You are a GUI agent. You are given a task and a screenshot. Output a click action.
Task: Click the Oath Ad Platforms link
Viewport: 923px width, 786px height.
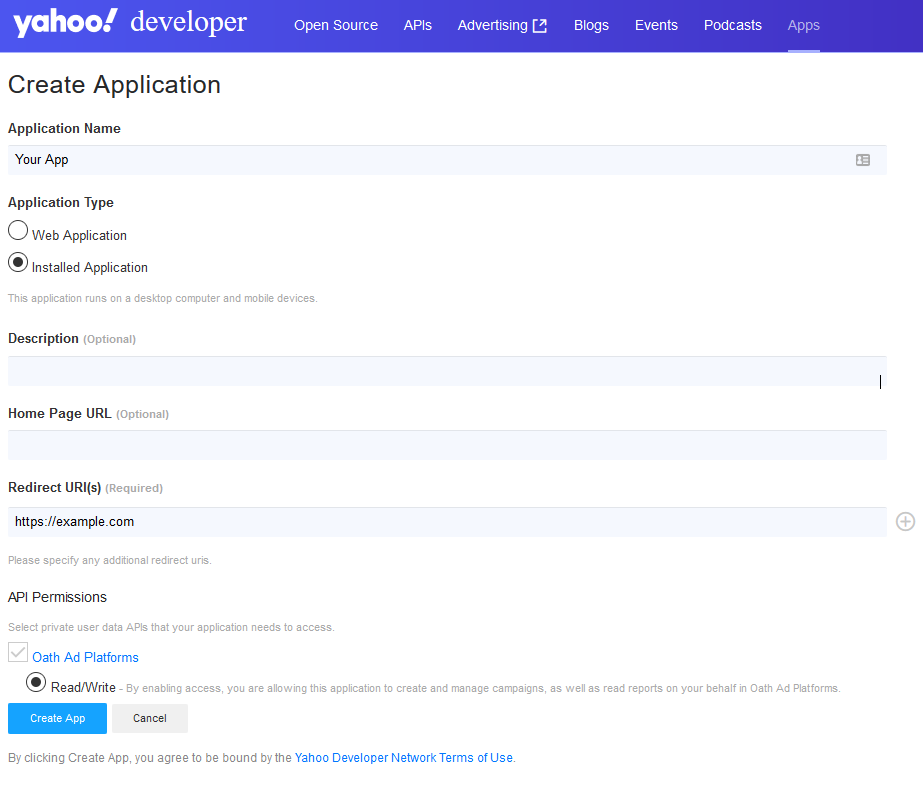(85, 657)
